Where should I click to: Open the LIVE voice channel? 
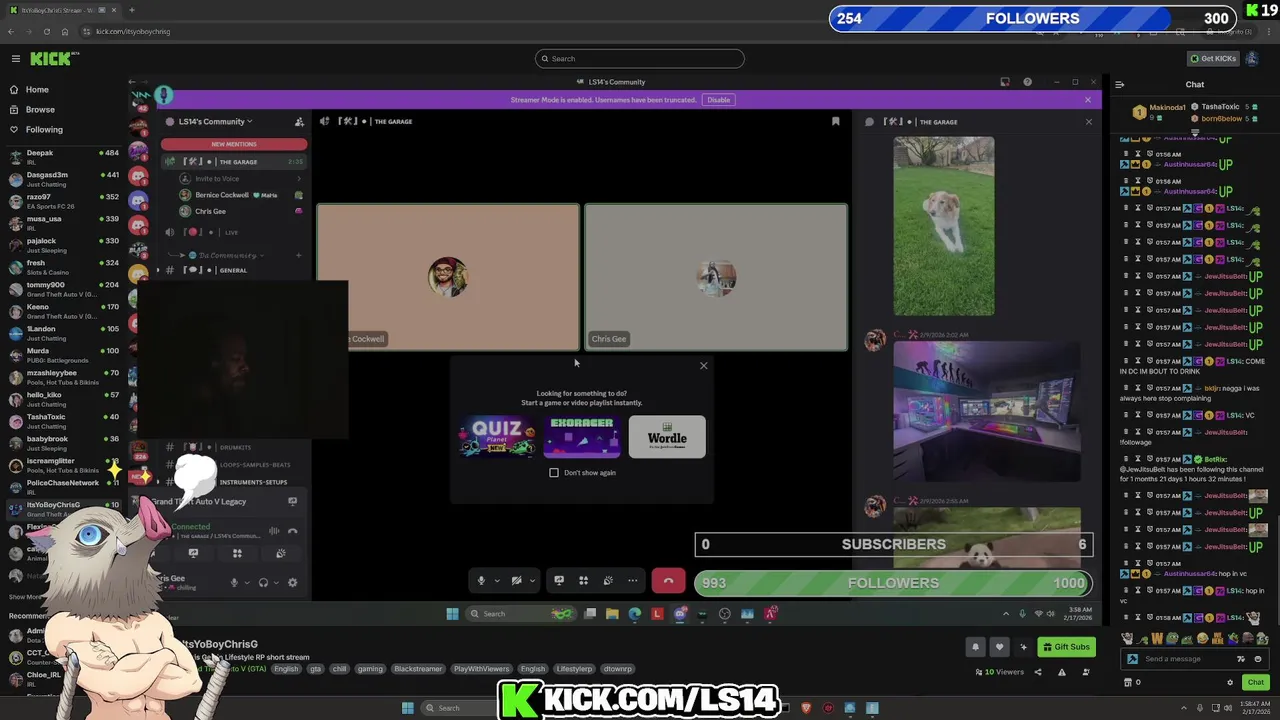click(x=234, y=232)
